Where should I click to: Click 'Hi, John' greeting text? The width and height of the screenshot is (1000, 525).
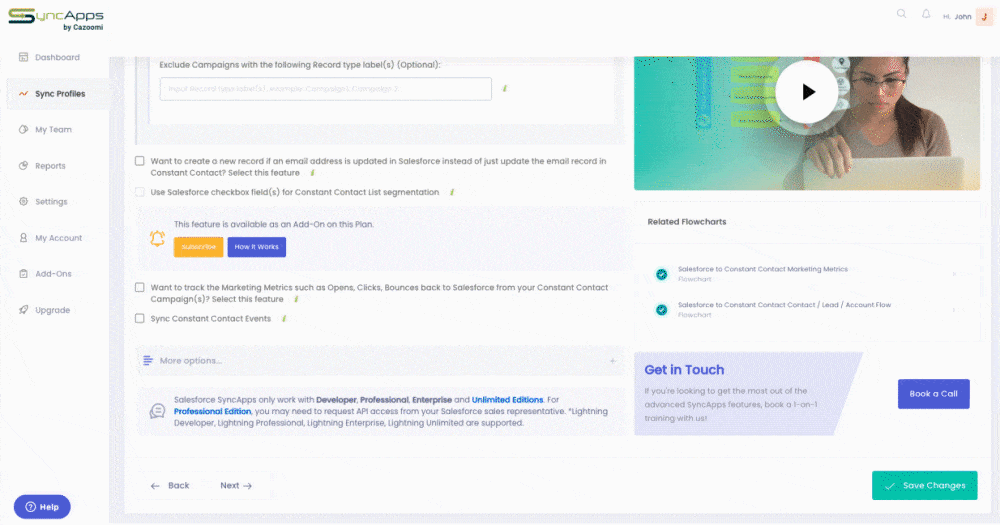click(x=957, y=17)
